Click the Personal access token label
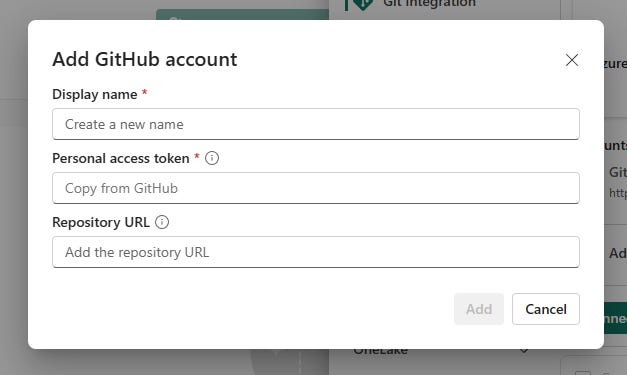 121,158
